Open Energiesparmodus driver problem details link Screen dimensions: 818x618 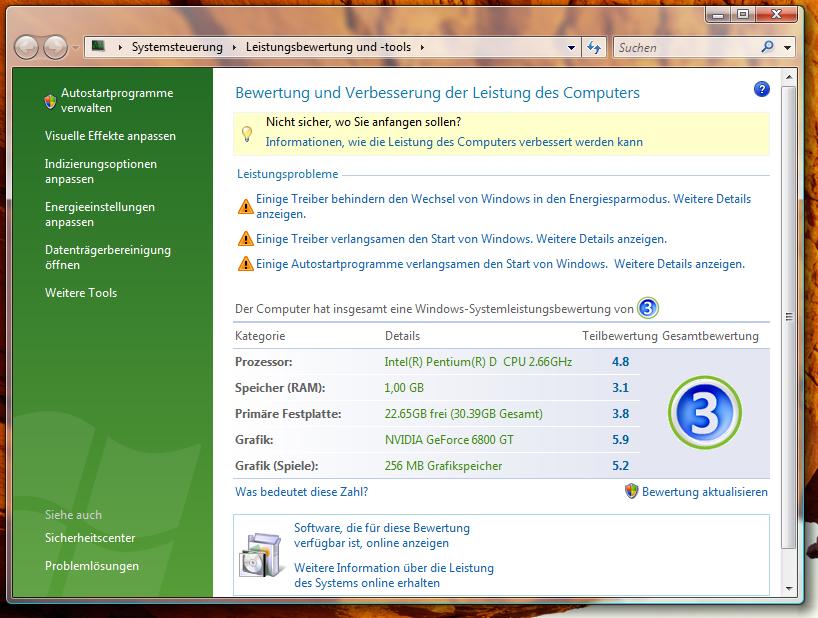pyautogui.click(x=503, y=206)
